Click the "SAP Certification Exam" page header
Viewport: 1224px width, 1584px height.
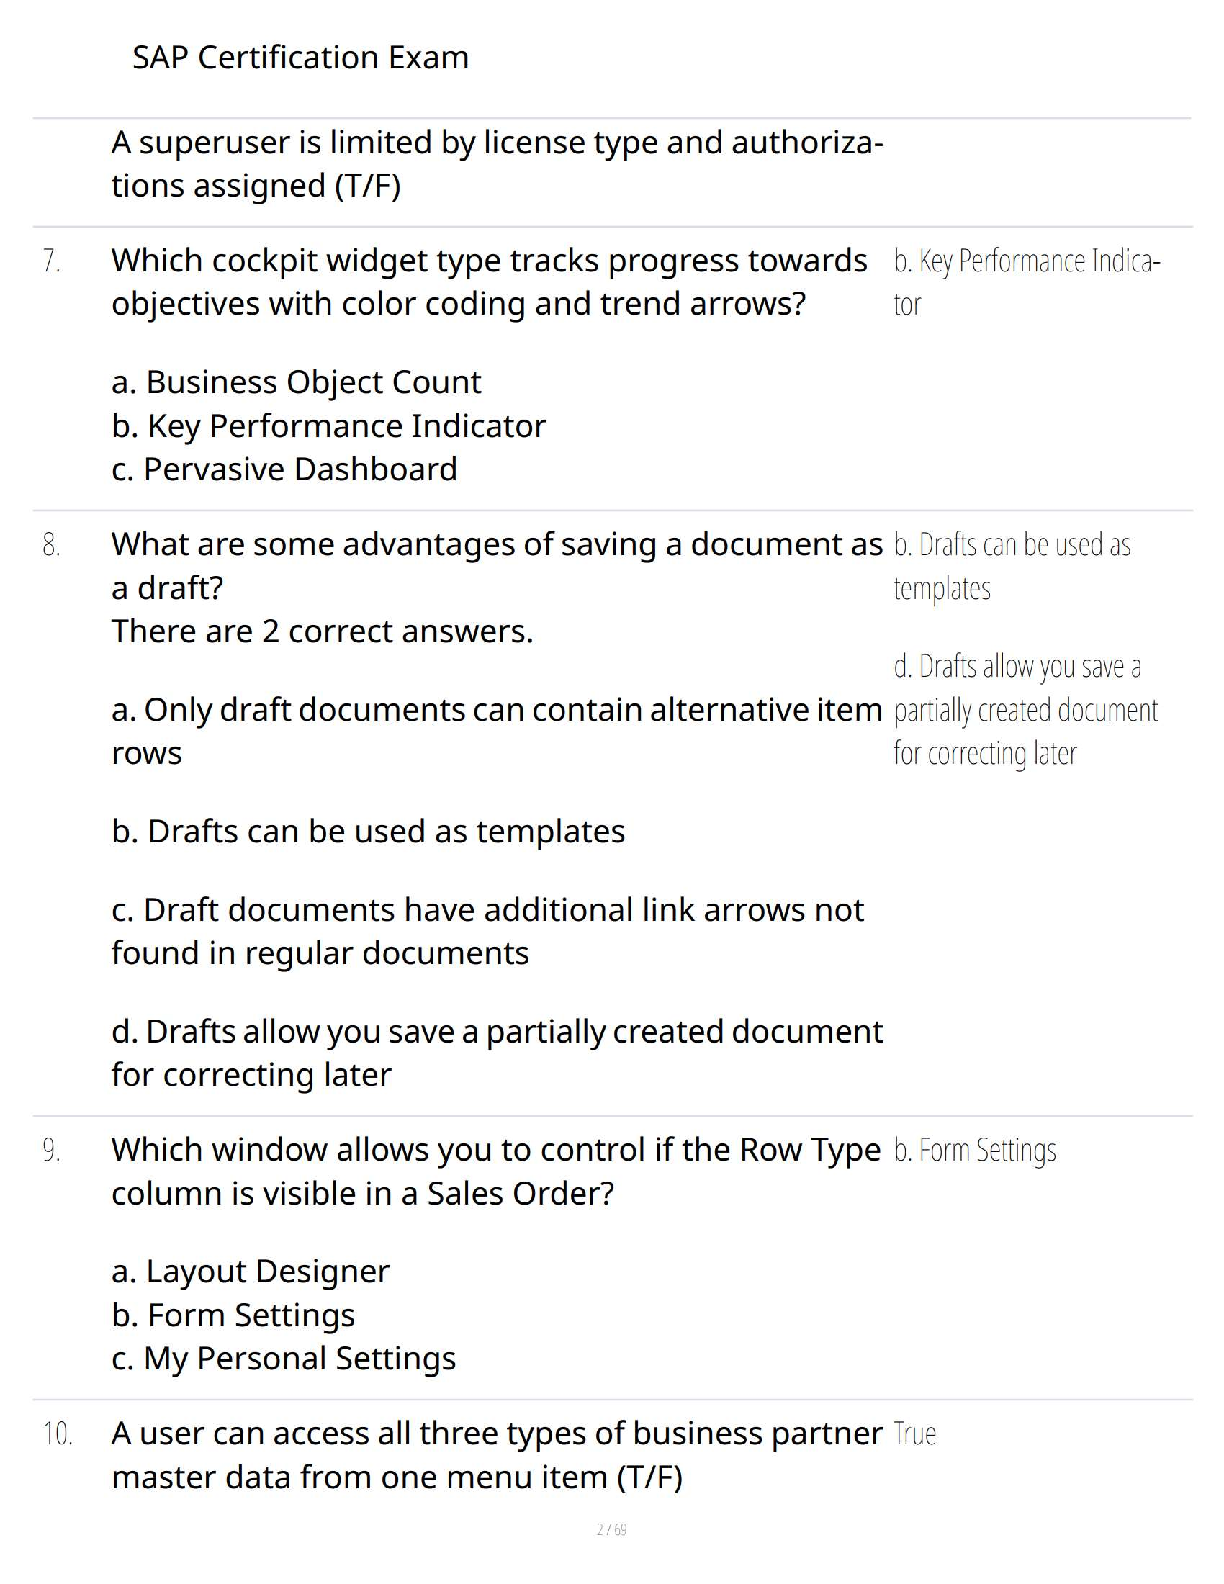coord(300,58)
